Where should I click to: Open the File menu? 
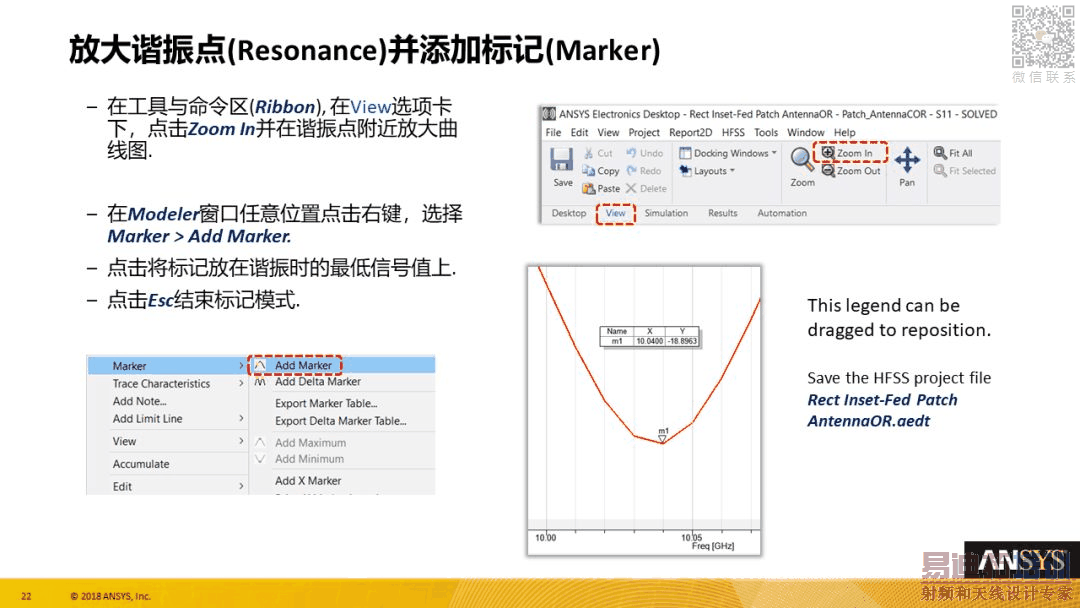tap(553, 132)
